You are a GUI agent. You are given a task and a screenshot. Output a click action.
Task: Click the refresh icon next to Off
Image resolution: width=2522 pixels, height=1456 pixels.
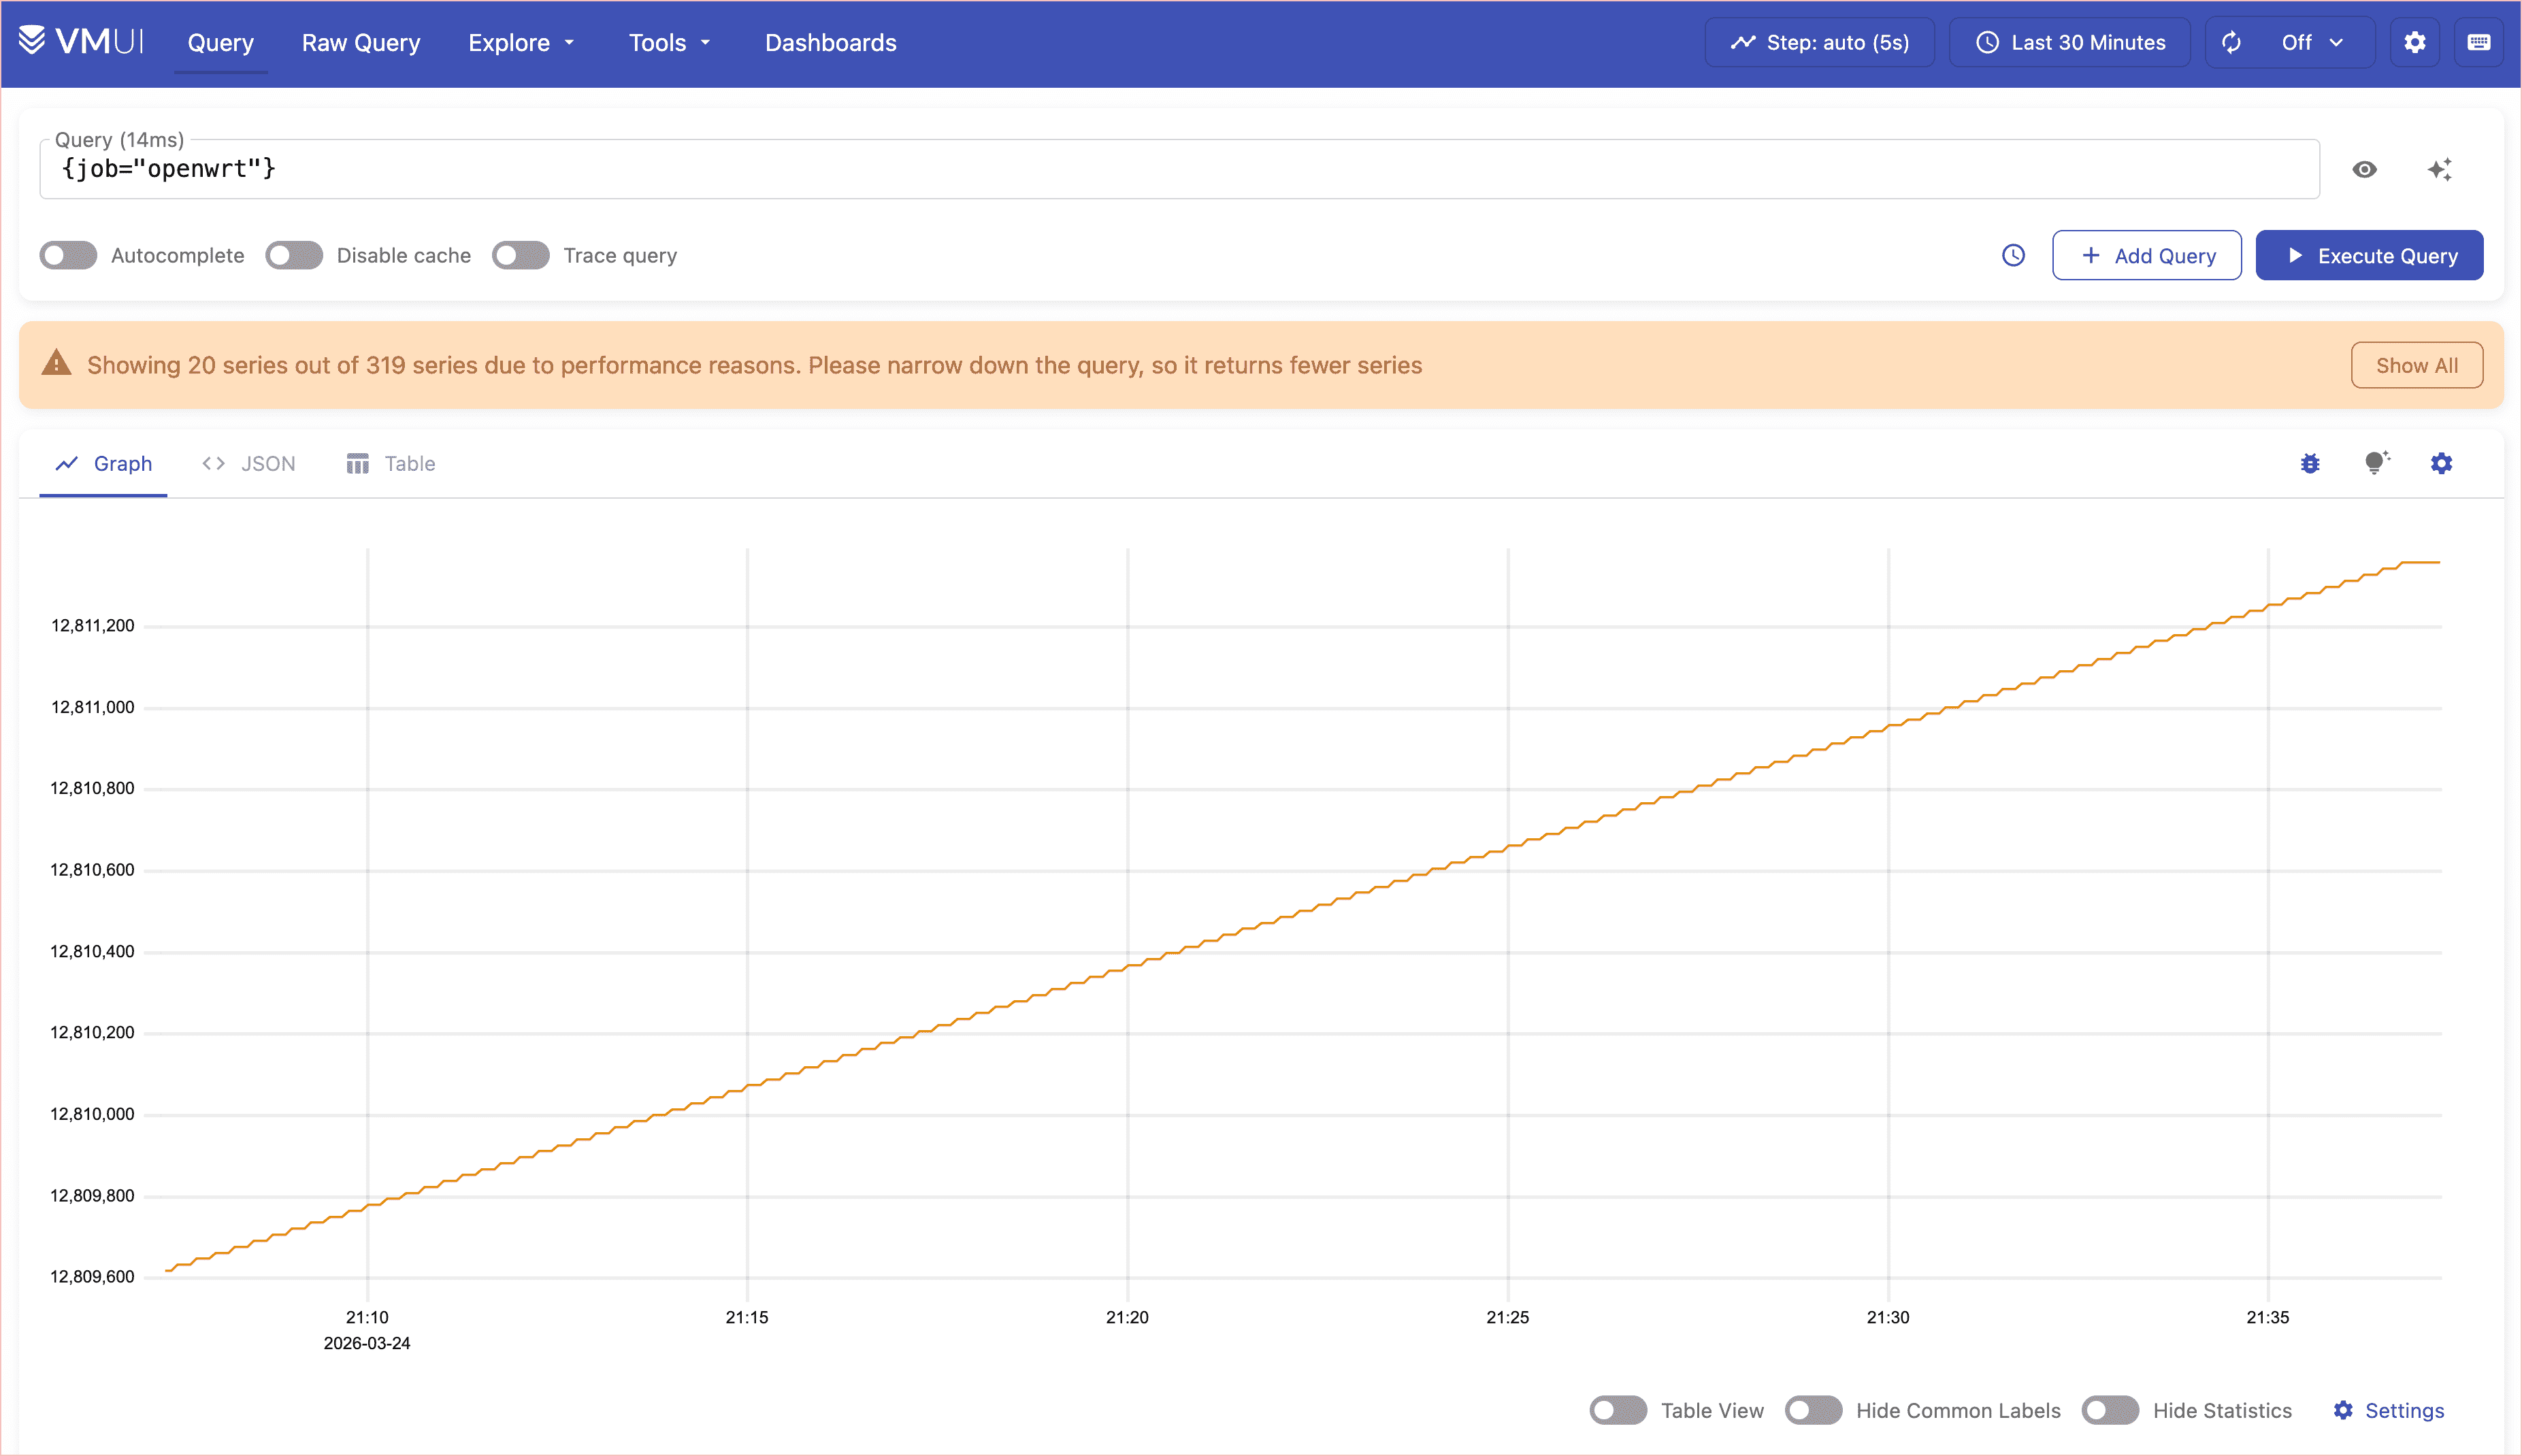point(2231,42)
